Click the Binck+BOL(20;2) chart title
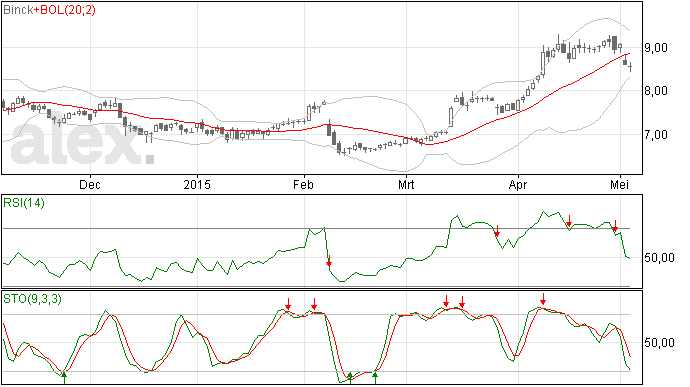Viewport: 690px width, 387px height. pyautogui.click(x=49, y=10)
